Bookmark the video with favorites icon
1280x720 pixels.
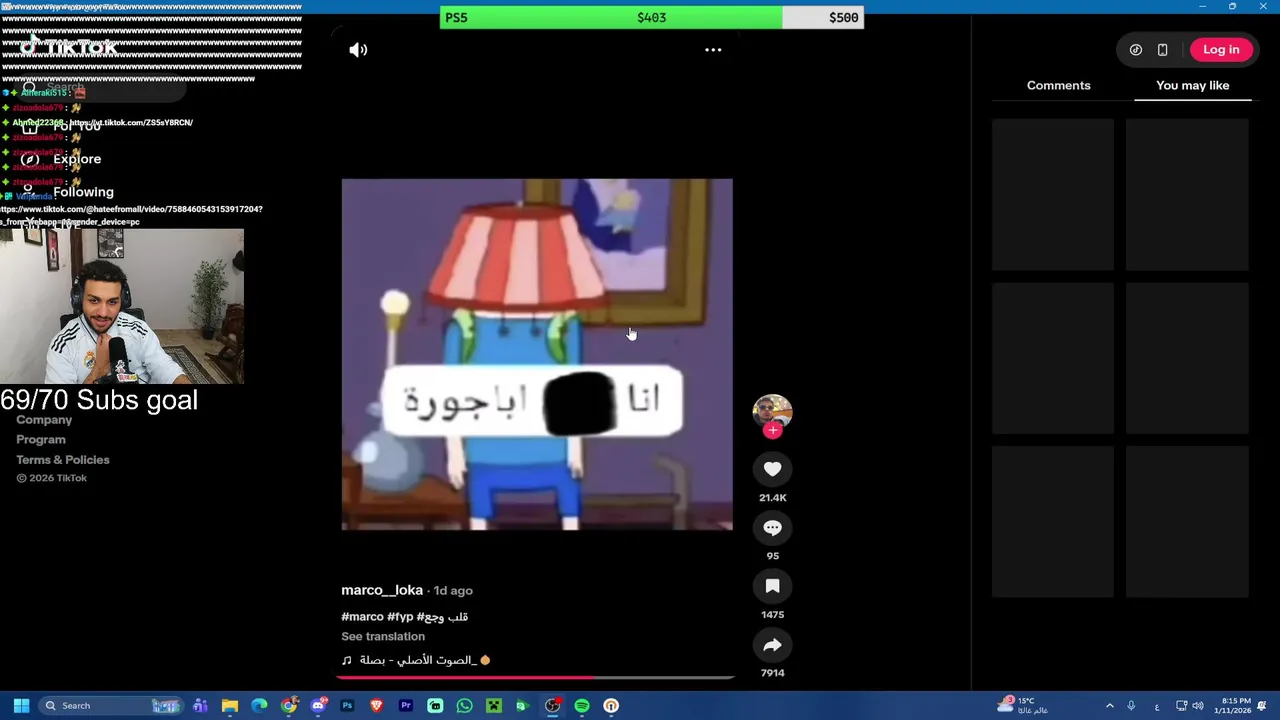pos(772,586)
